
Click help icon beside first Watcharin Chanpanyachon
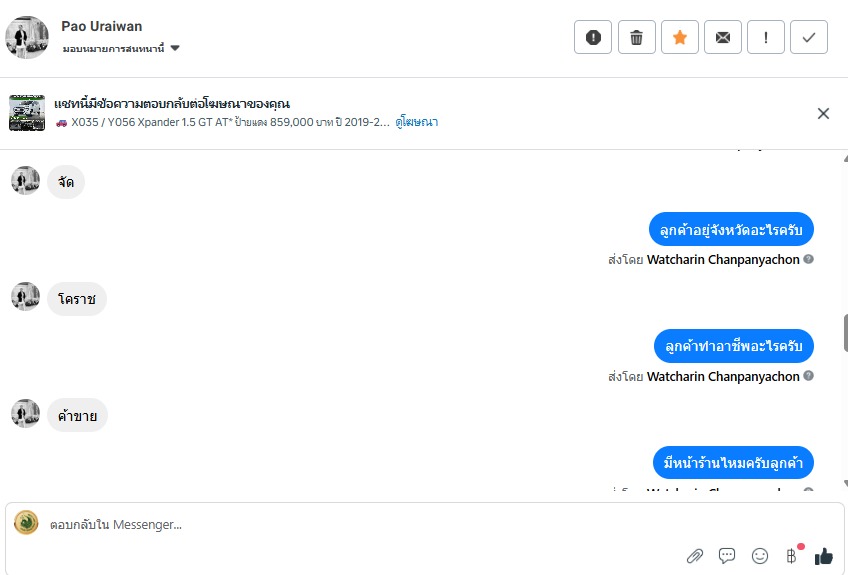click(808, 259)
